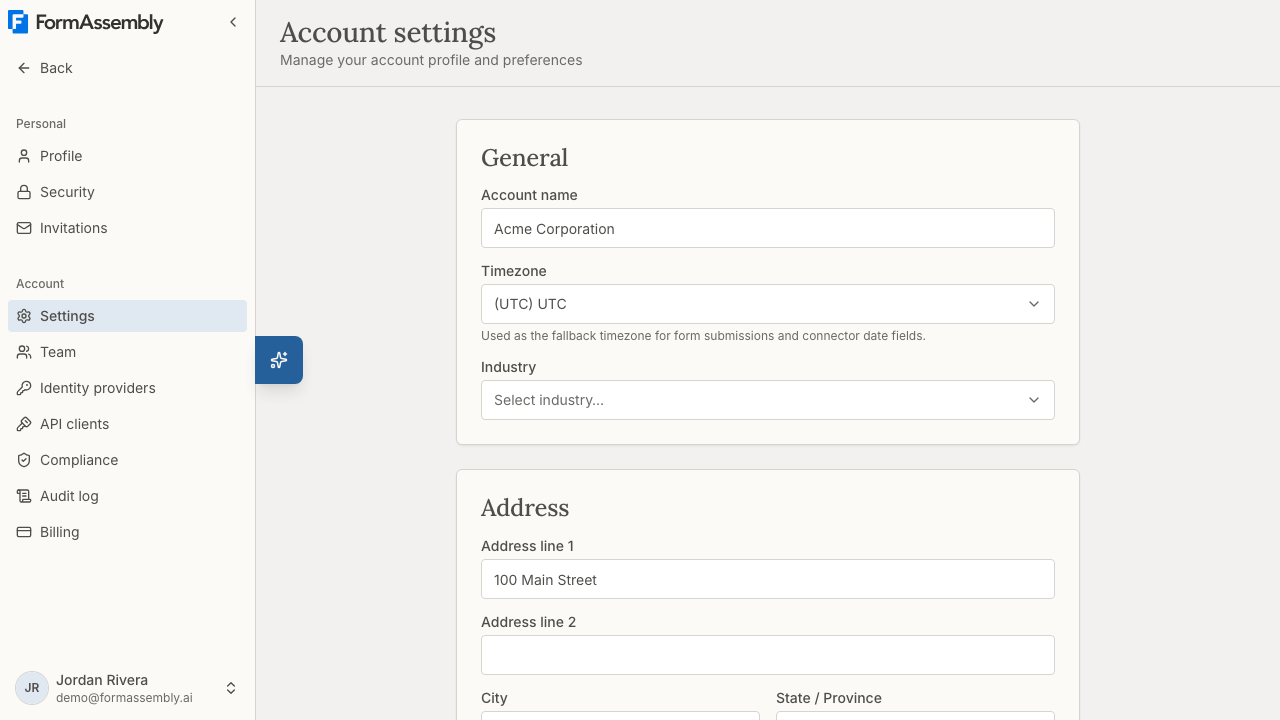Click the API clients icon
Image resolution: width=1280 pixels, height=720 pixels.
coord(24,424)
